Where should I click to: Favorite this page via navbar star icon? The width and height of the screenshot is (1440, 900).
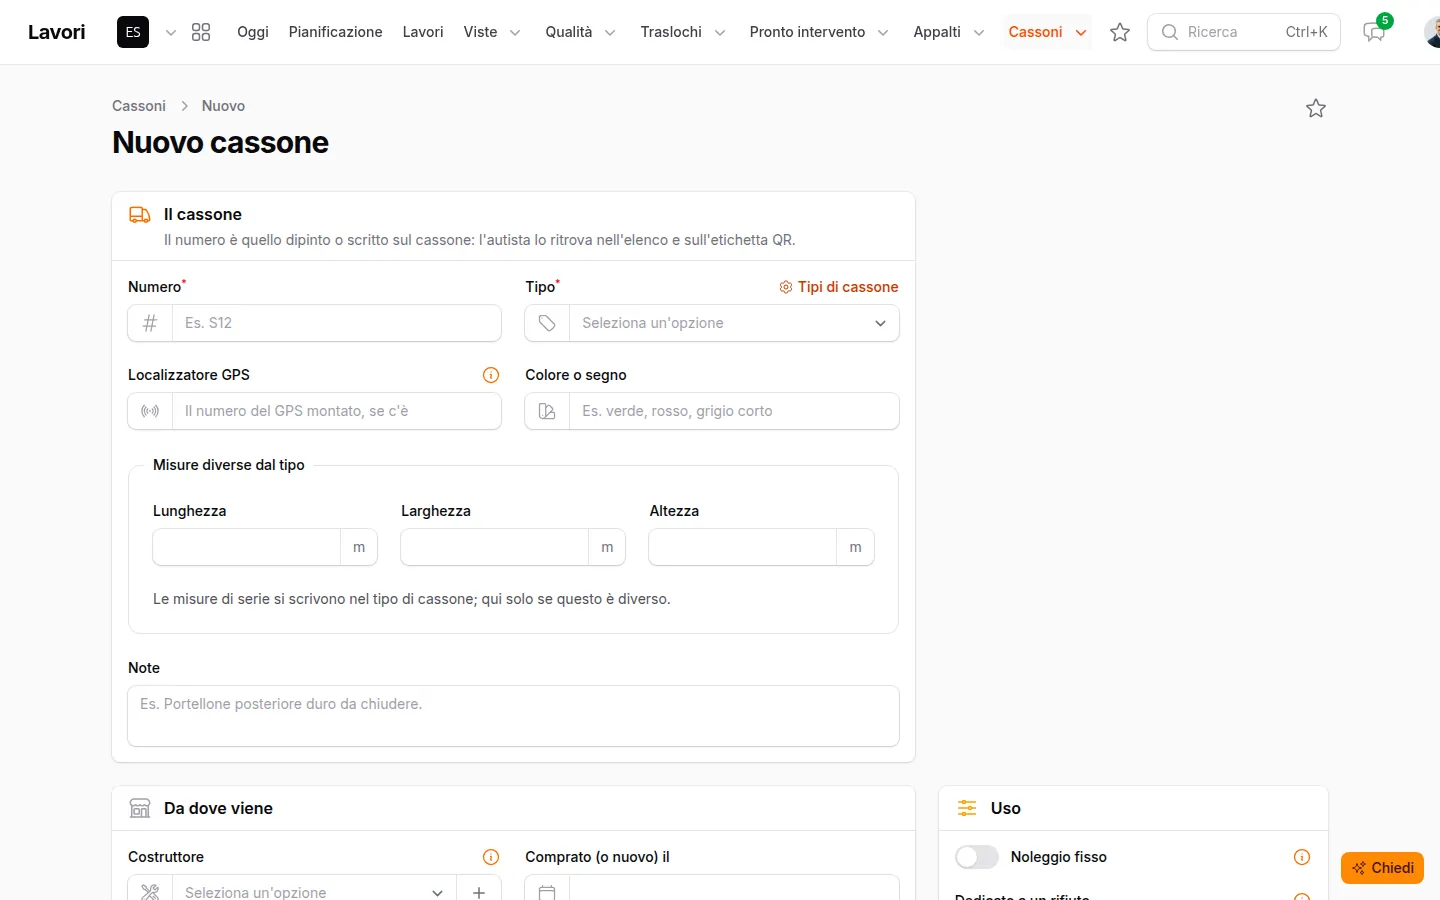1120,32
